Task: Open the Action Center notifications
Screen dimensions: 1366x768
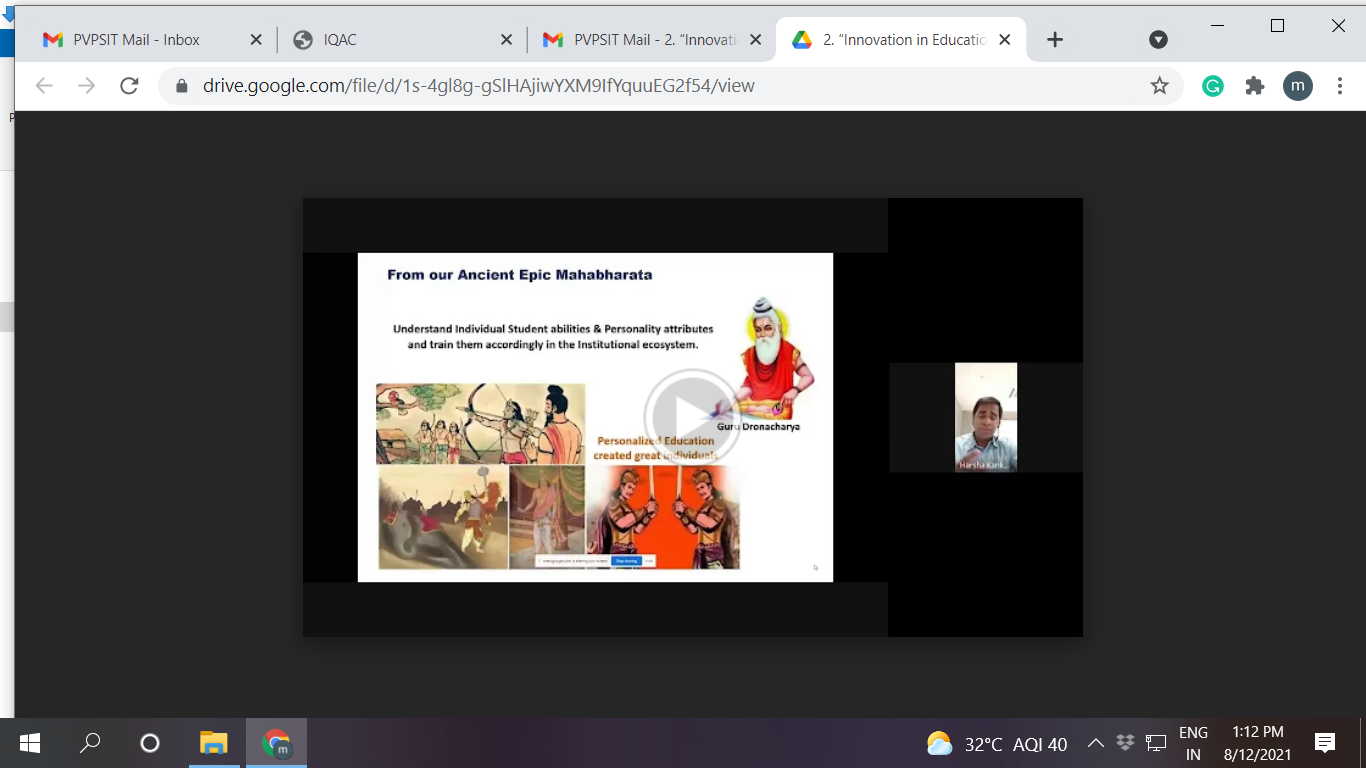Action: (x=1325, y=743)
